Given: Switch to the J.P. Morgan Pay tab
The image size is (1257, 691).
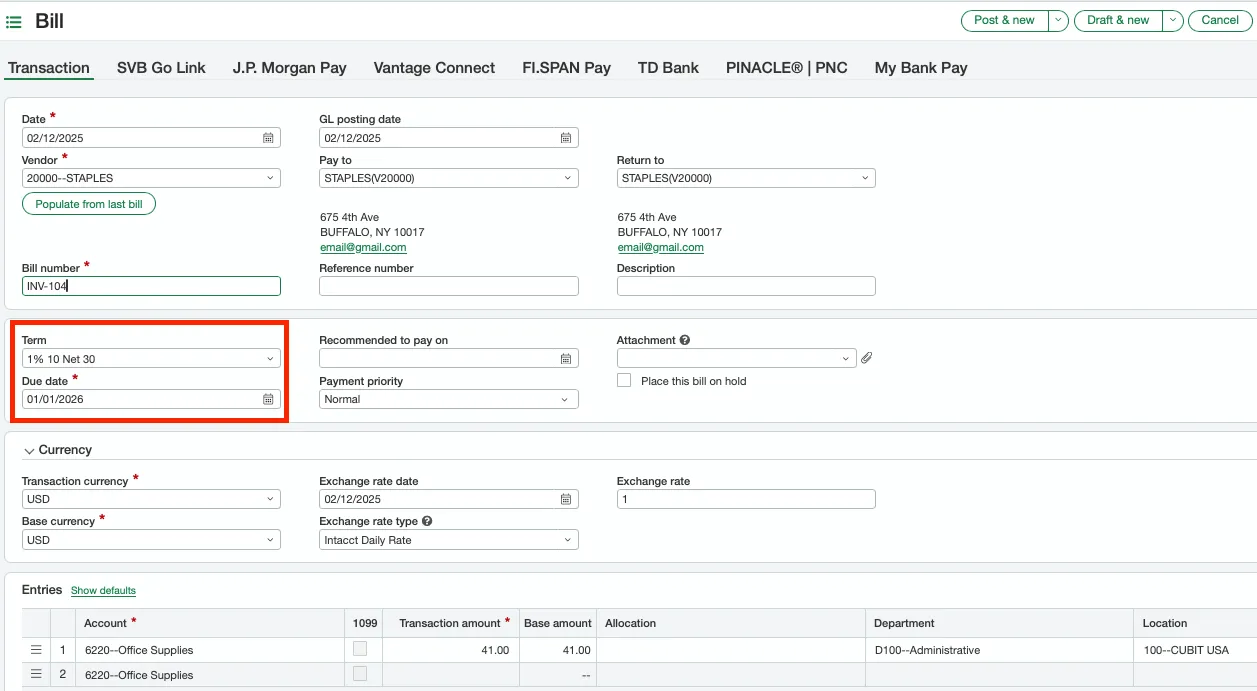Looking at the screenshot, I should click(290, 68).
